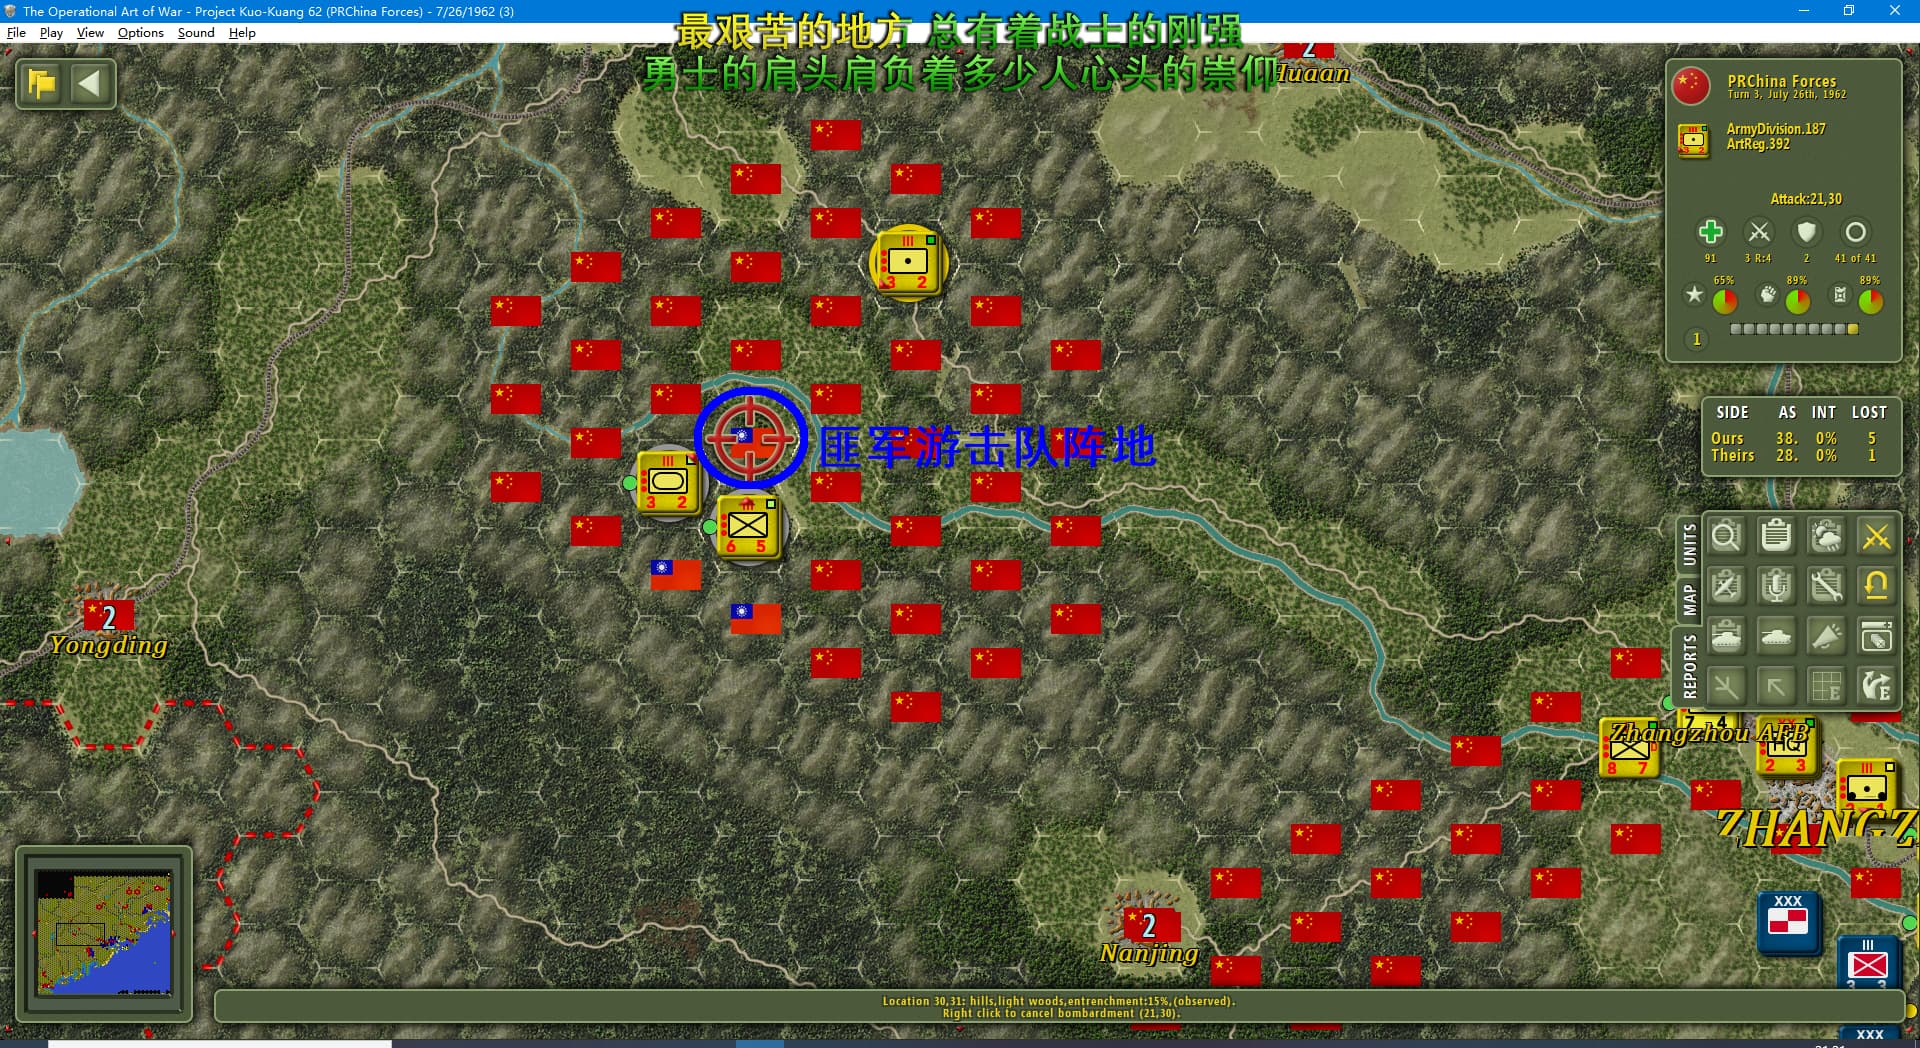The image size is (1920, 1048).
Task: Click the shield defense icon
Action: (x=1806, y=232)
